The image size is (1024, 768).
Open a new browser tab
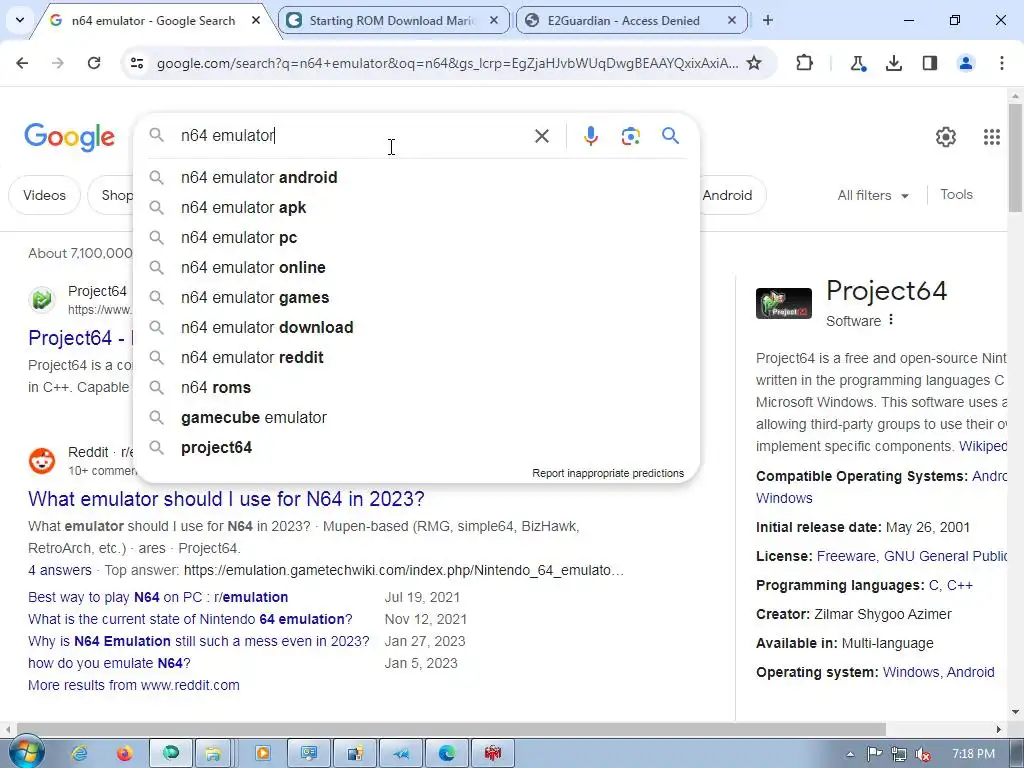click(x=768, y=20)
